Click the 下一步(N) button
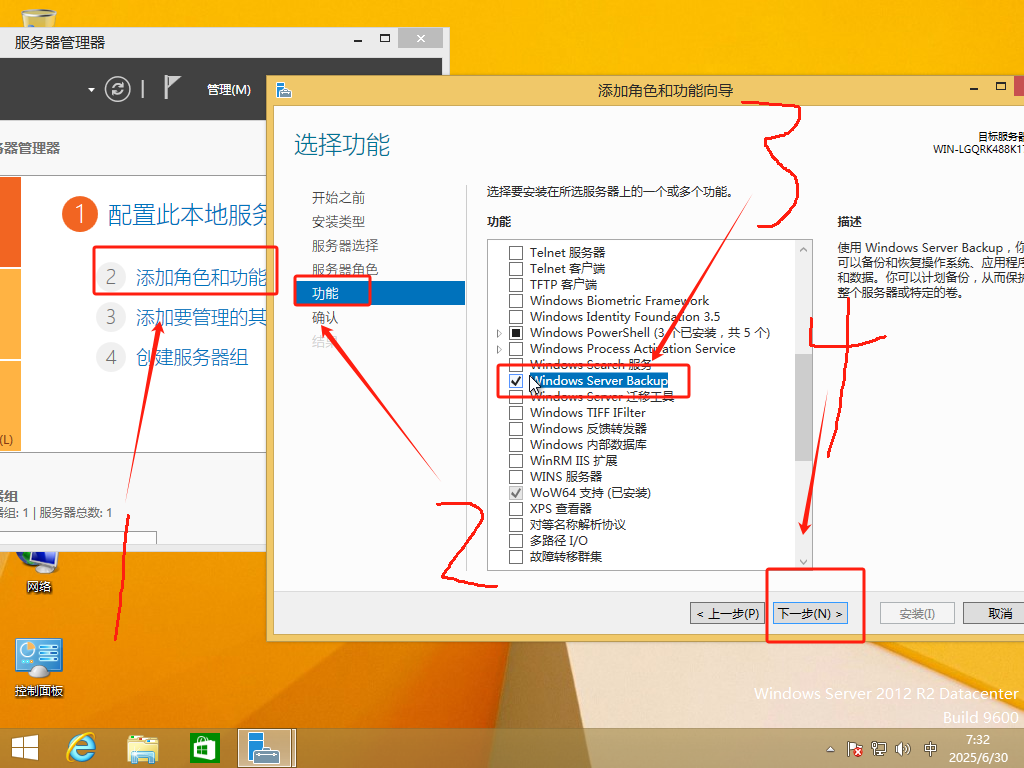Screen dimensions: 1024x768 [x=810, y=613]
